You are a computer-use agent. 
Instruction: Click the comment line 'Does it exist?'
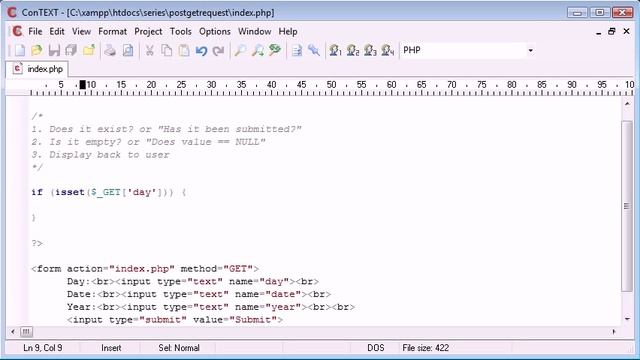coord(167,129)
